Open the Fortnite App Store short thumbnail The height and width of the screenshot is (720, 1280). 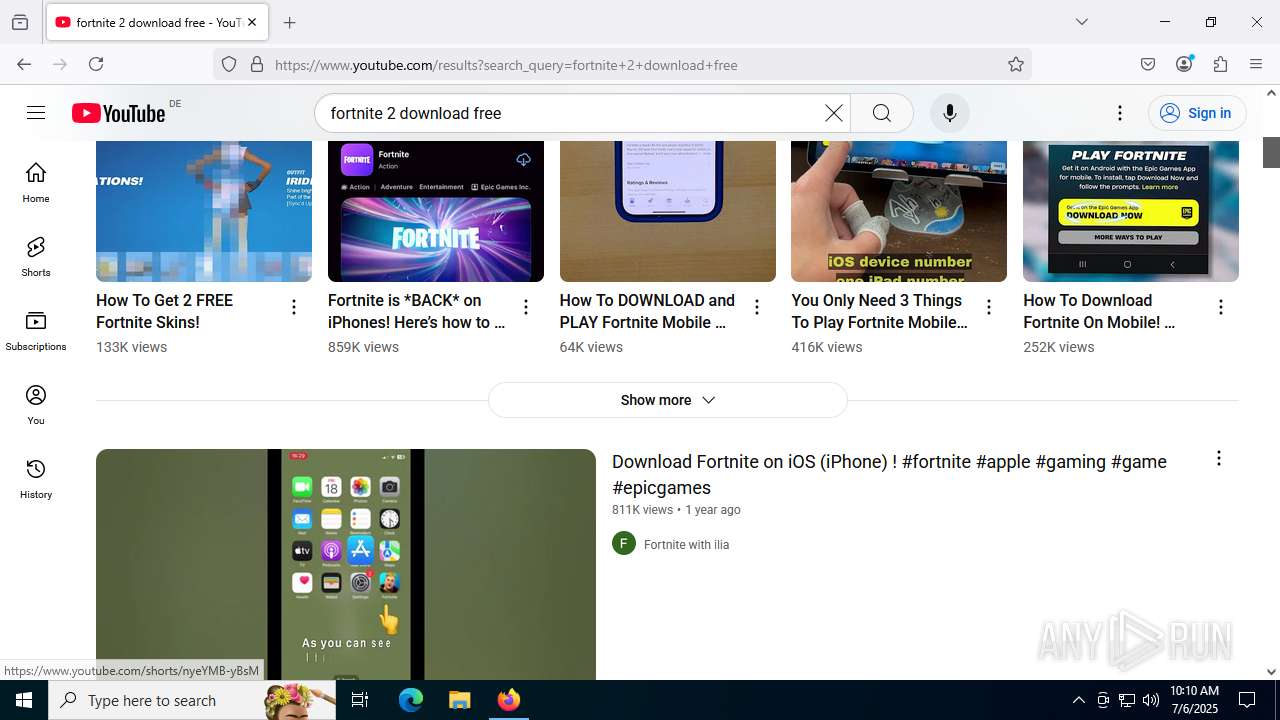click(436, 211)
